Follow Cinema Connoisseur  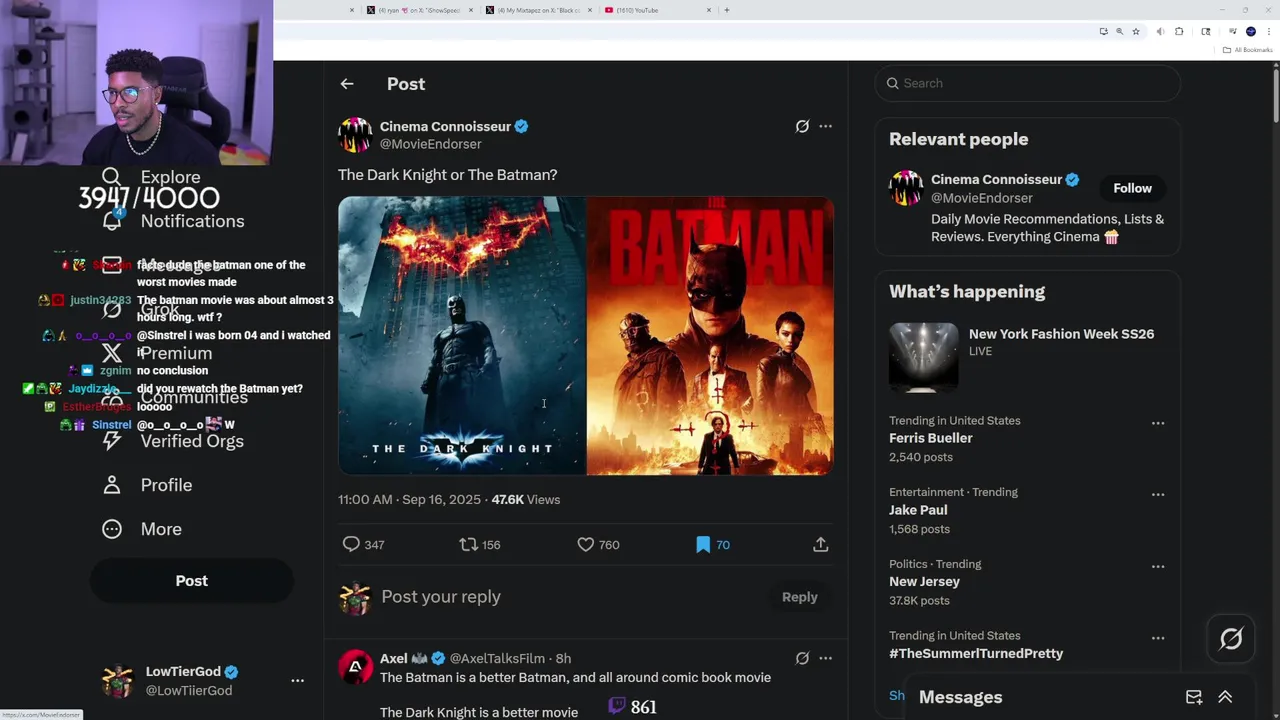(1133, 188)
